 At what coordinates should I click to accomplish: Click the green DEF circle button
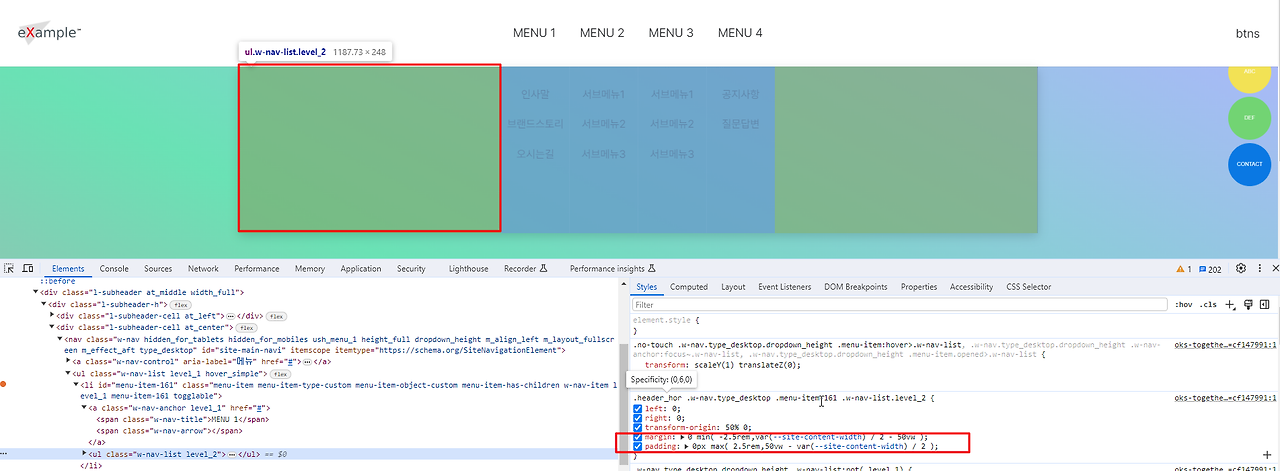(1249, 117)
